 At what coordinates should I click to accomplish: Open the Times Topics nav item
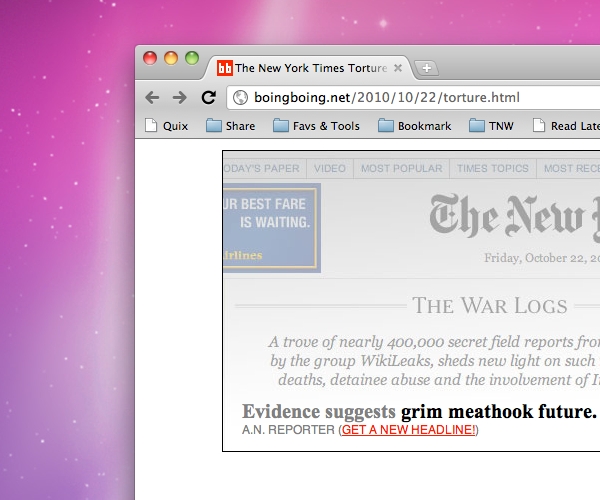[x=493, y=168]
